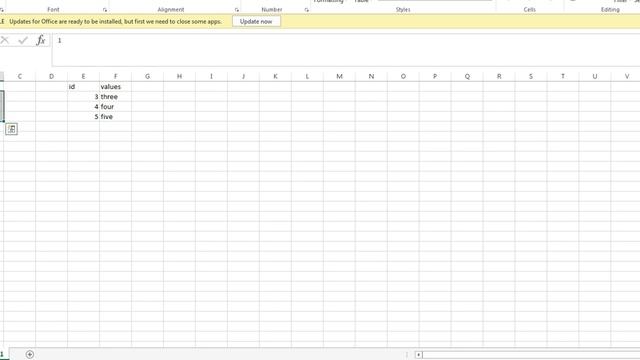Open the Font group dialog launcher
This screenshot has height=360, width=640.
(x=105, y=10)
